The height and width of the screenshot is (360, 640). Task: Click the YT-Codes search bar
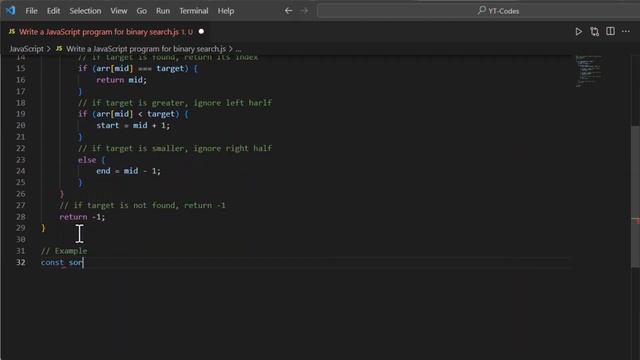click(478, 11)
